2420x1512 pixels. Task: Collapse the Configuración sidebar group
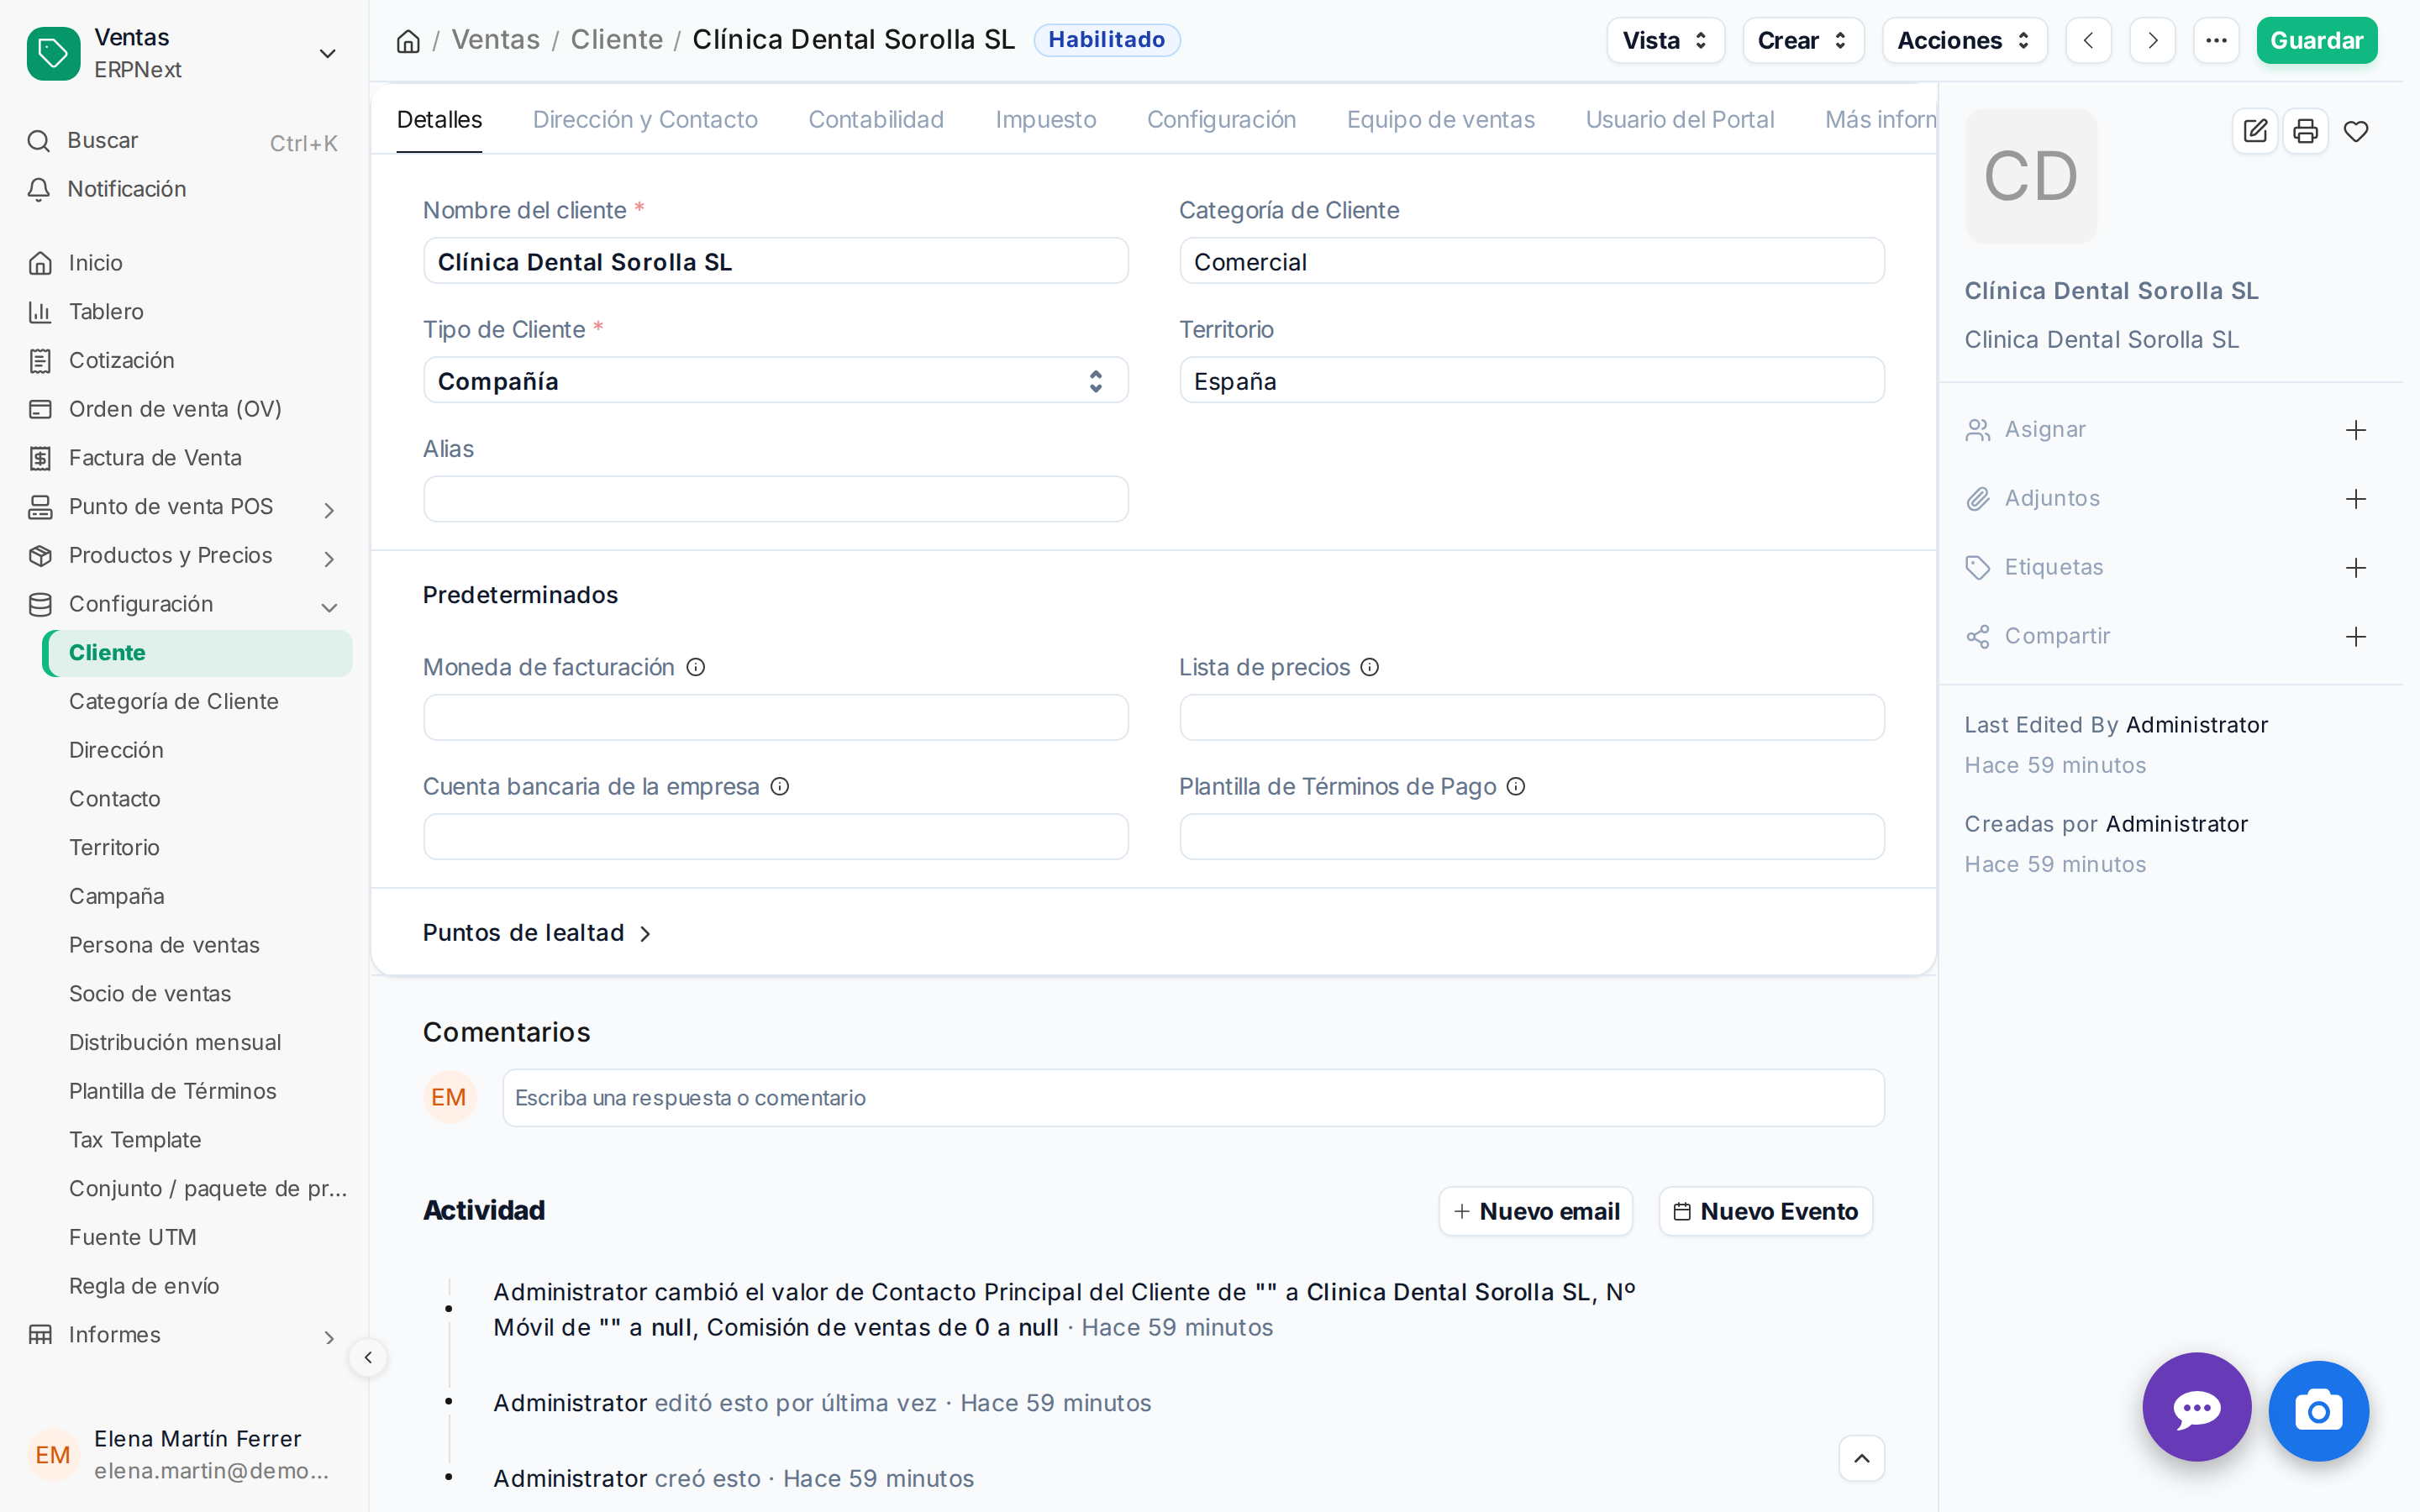coord(329,607)
